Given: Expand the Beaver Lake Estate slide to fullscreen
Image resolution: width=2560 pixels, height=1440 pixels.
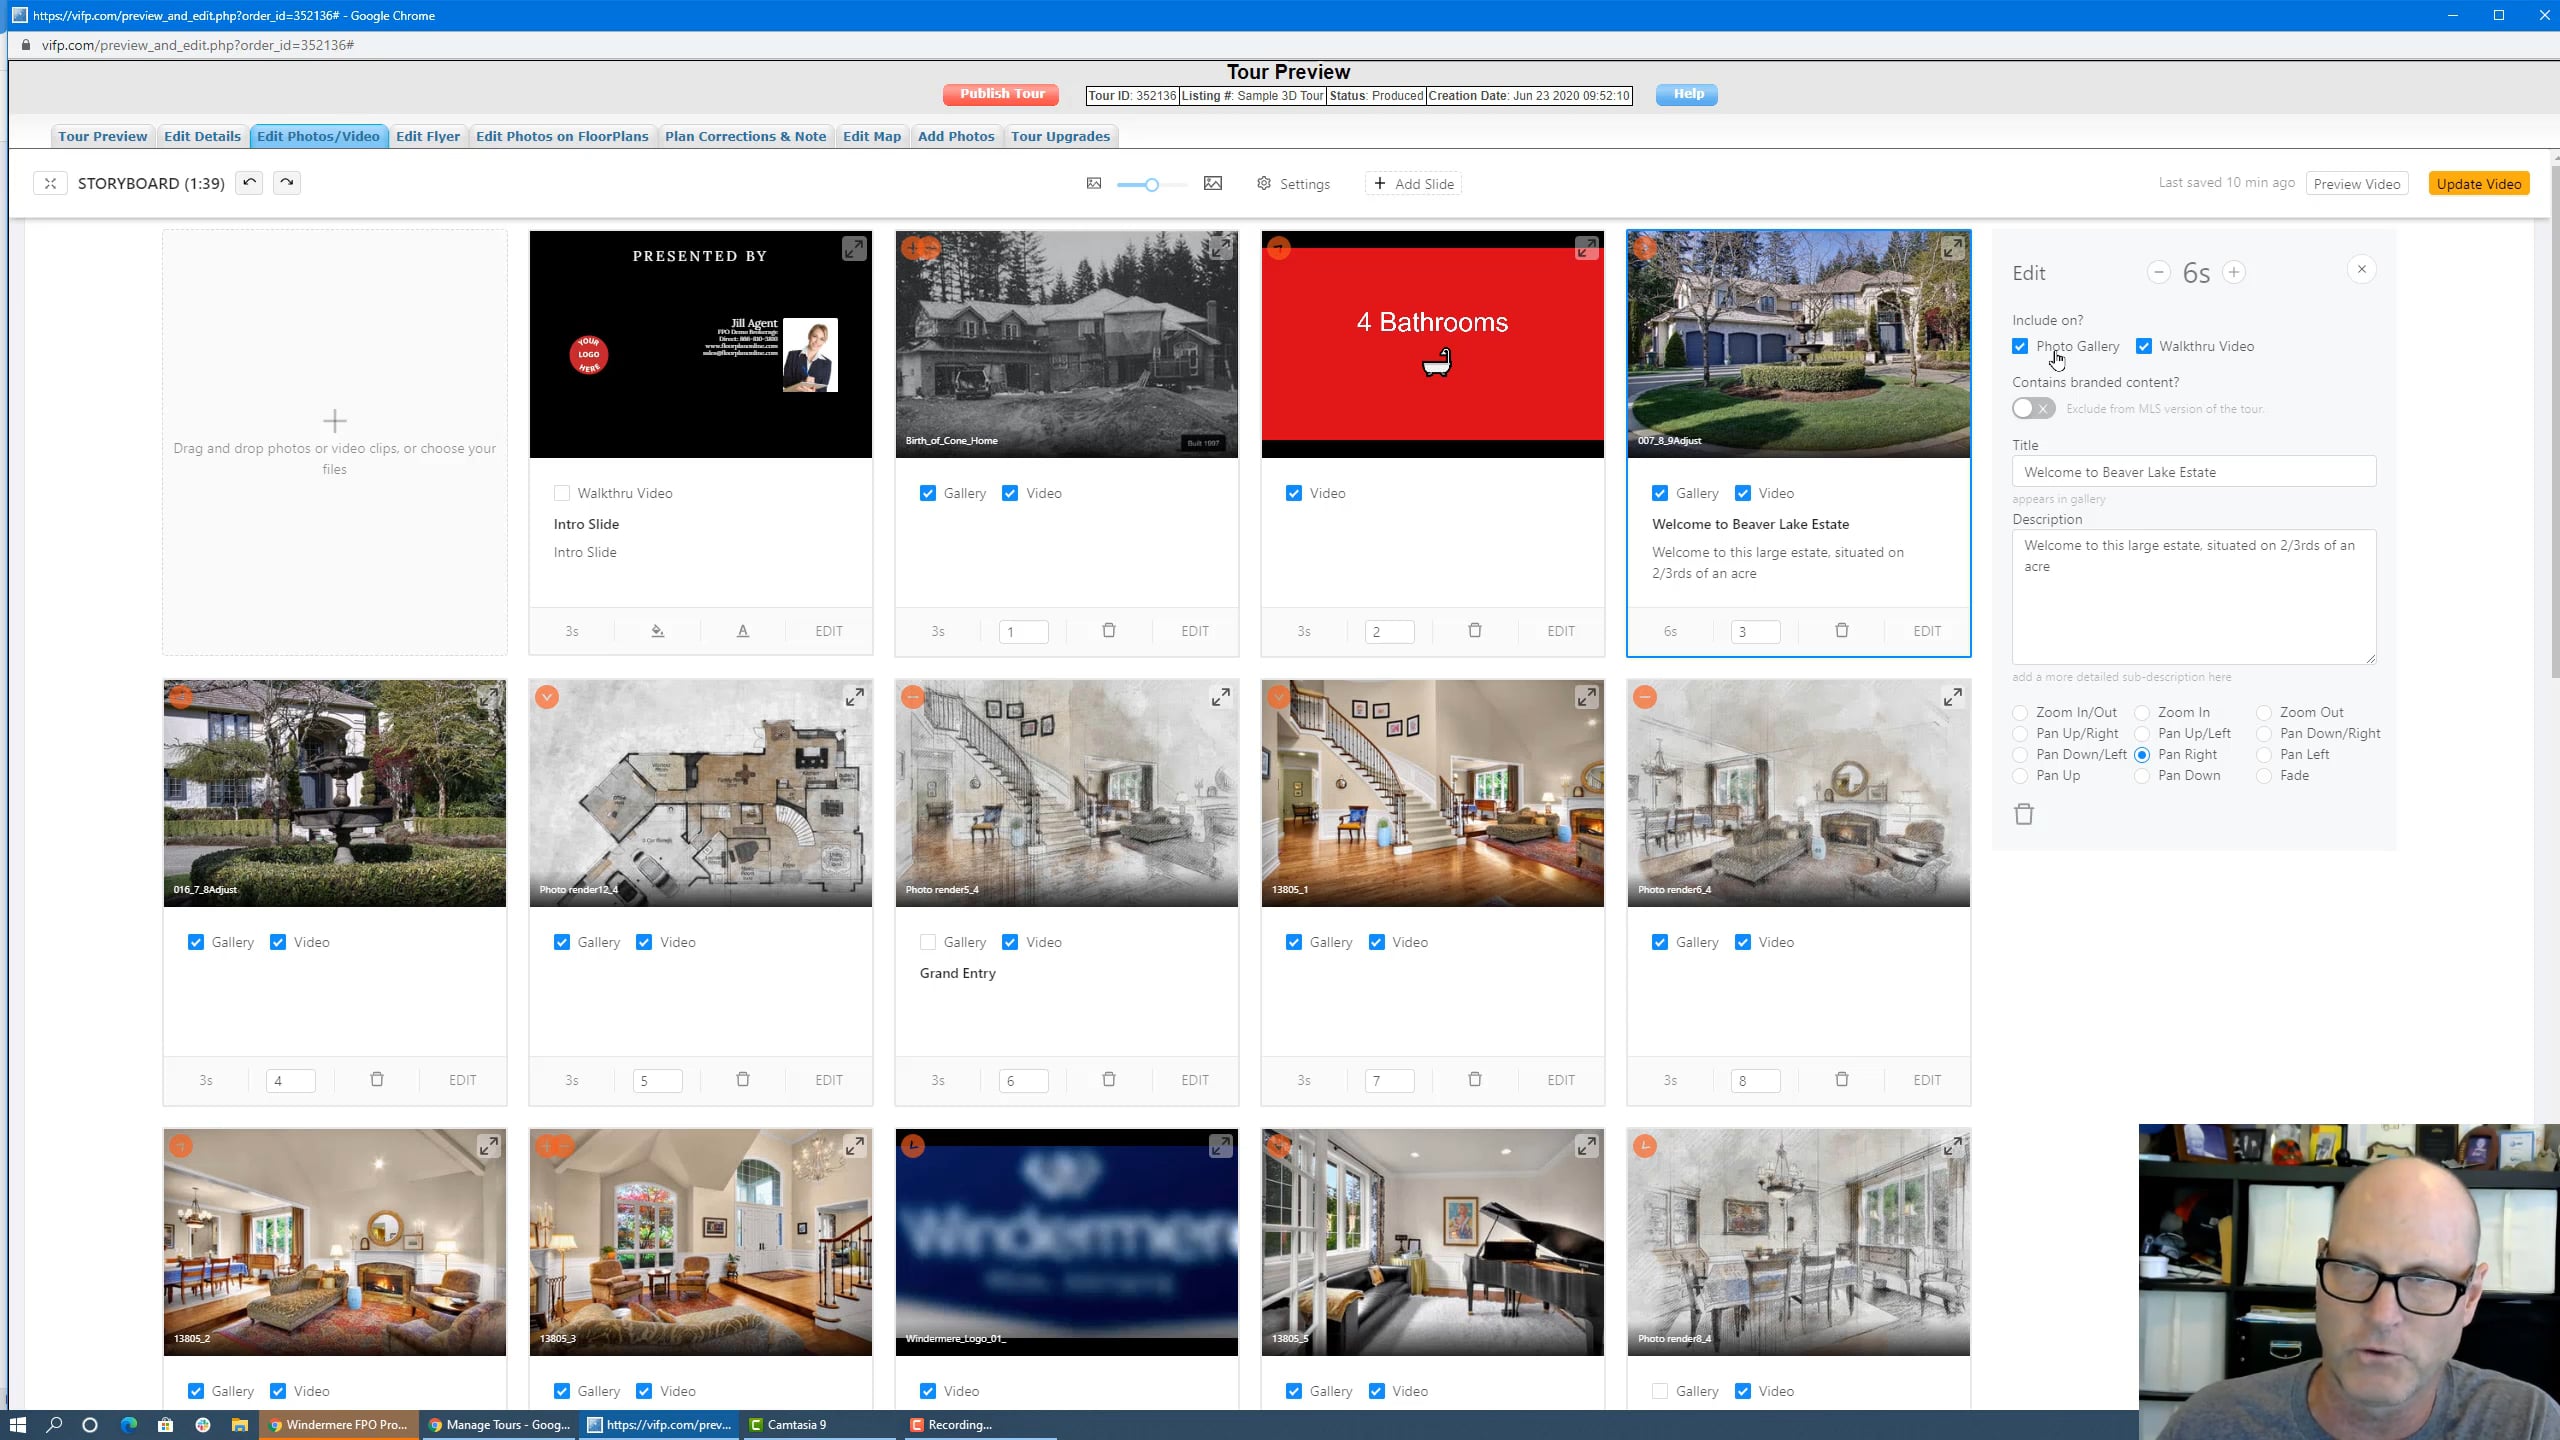Looking at the screenshot, I should point(1953,247).
